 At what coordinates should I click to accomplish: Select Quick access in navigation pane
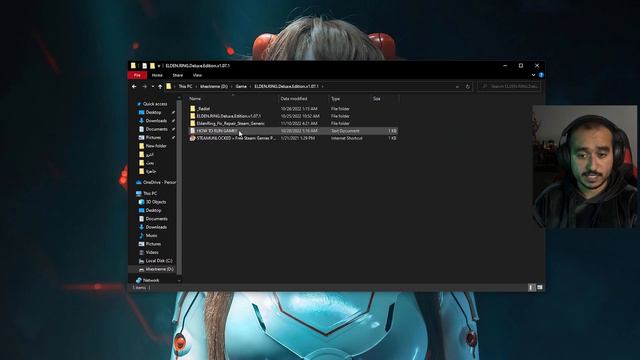(155, 104)
